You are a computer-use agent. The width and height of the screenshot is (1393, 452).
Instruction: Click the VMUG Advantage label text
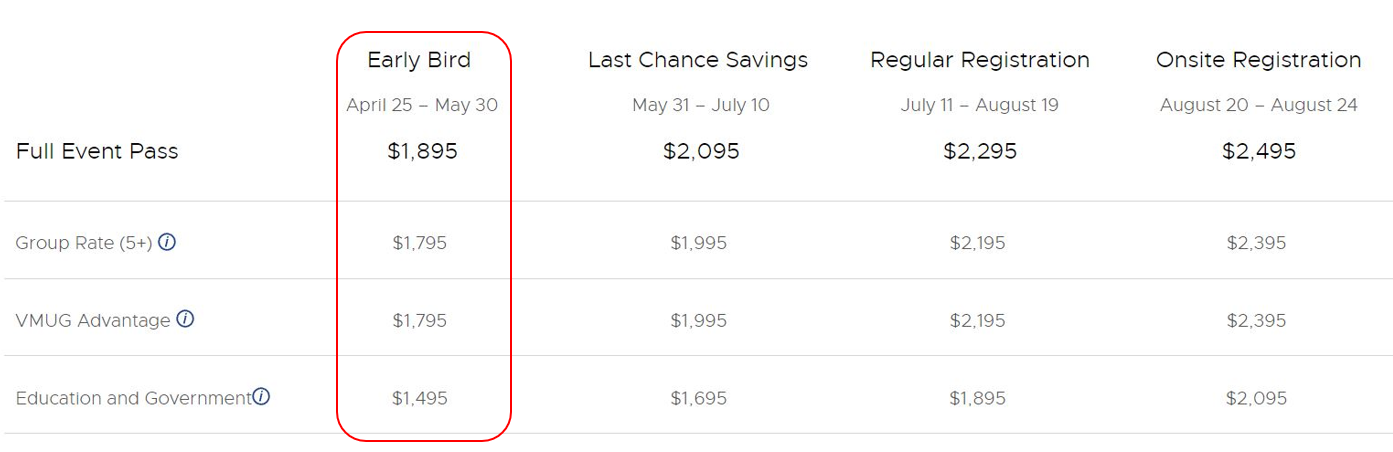point(93,321)
